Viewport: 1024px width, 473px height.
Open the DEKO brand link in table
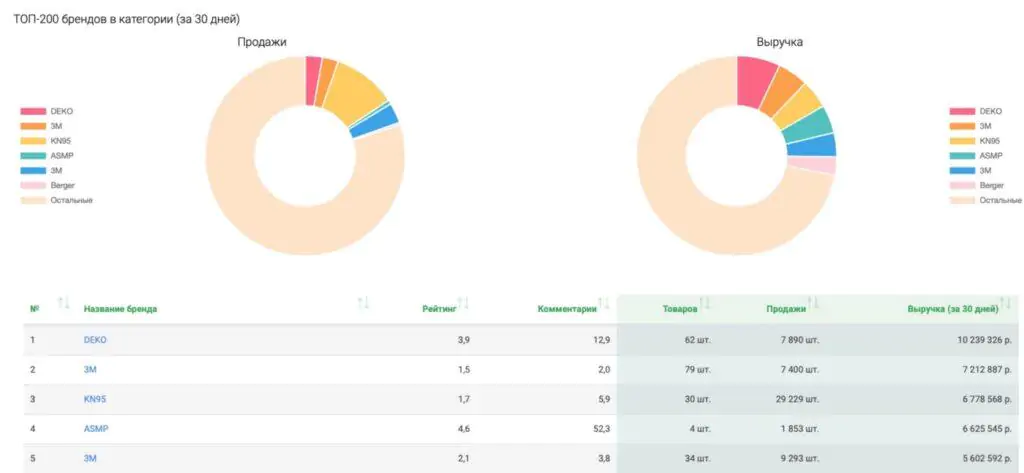[95, 340]
